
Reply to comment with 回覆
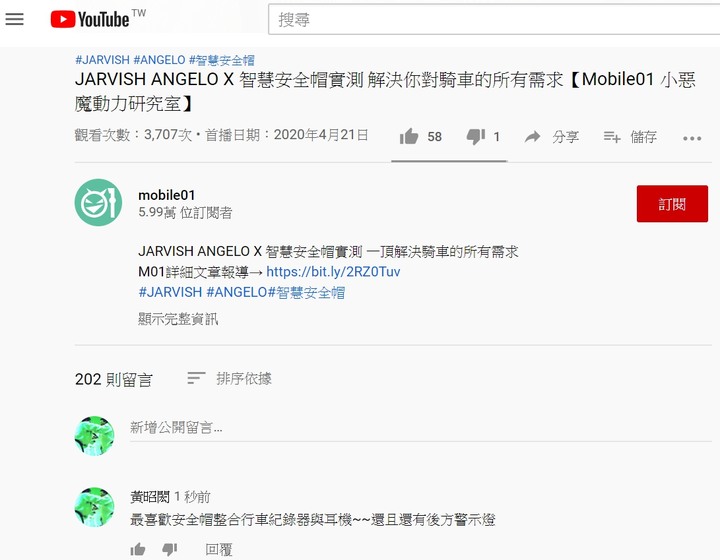[x=219, y=549]
